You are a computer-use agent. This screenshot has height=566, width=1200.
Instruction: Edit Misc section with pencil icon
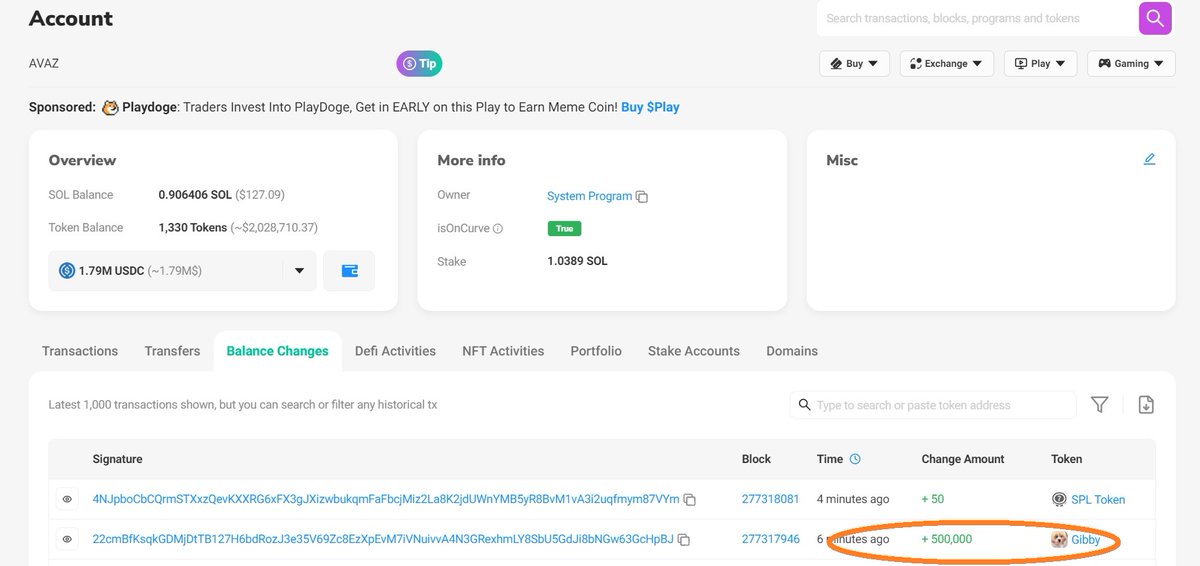pyautogui.click(x=1149, y=159)
